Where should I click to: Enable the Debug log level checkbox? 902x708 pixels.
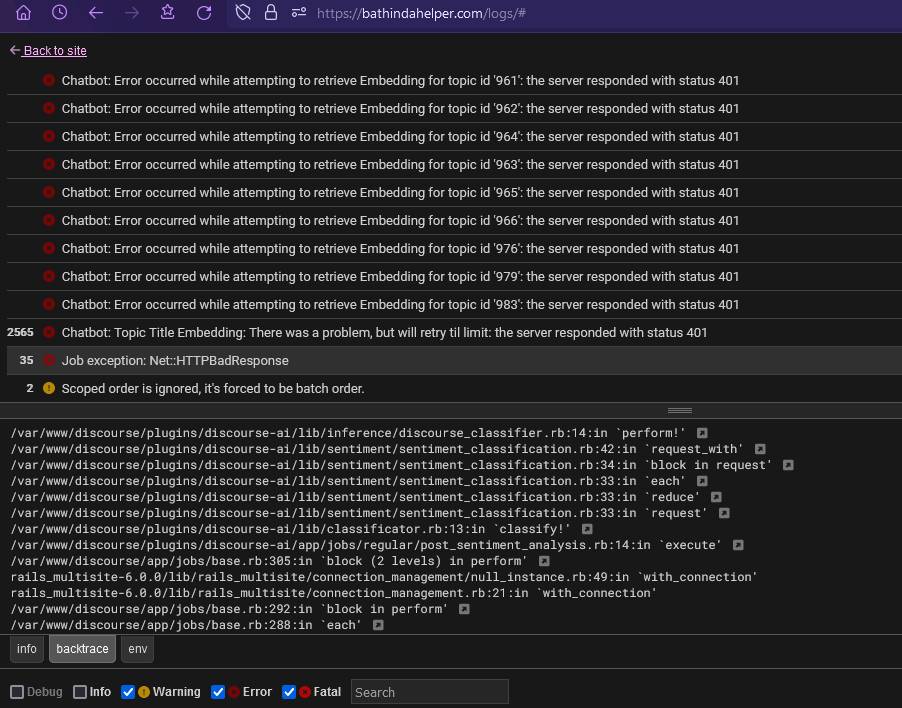pos(17,692)
